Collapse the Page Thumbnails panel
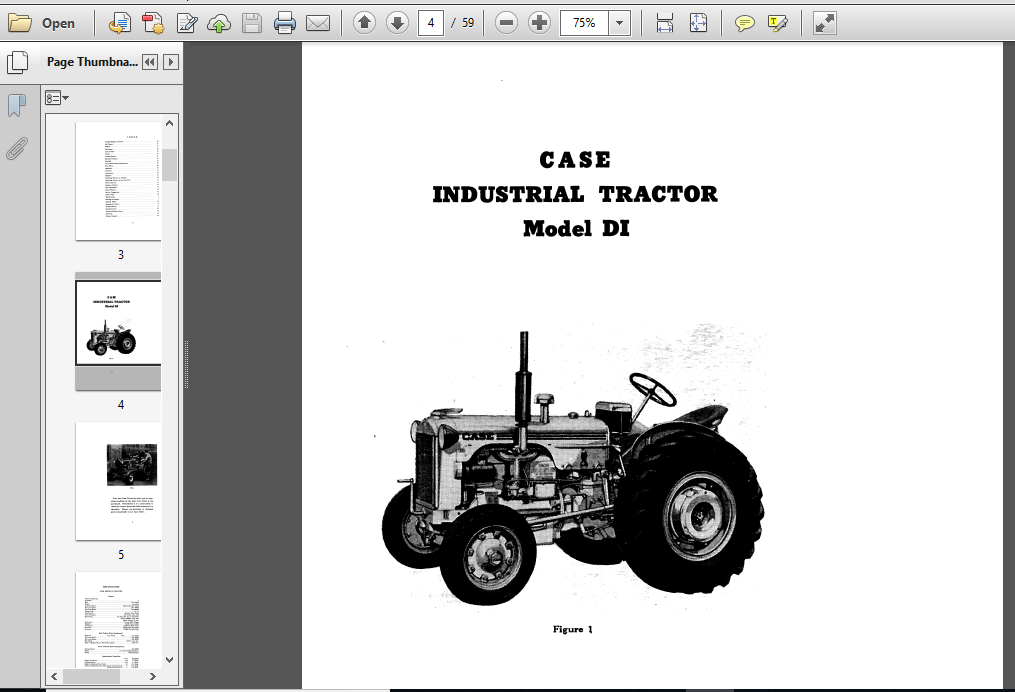The height and width of the screenshot is (692, 1015). click(150, 62)
